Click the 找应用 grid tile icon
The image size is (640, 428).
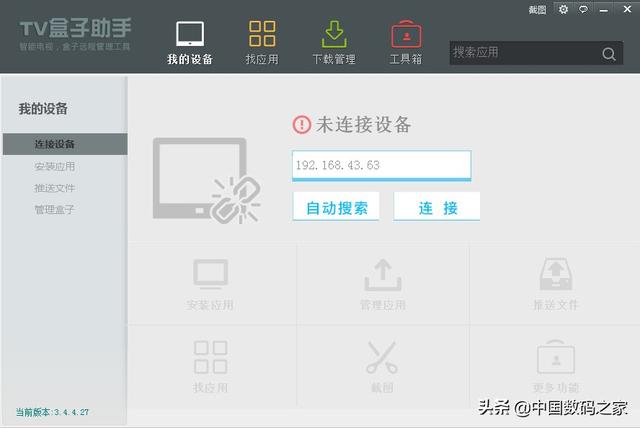pyautogui.click(x=211, y=358)
